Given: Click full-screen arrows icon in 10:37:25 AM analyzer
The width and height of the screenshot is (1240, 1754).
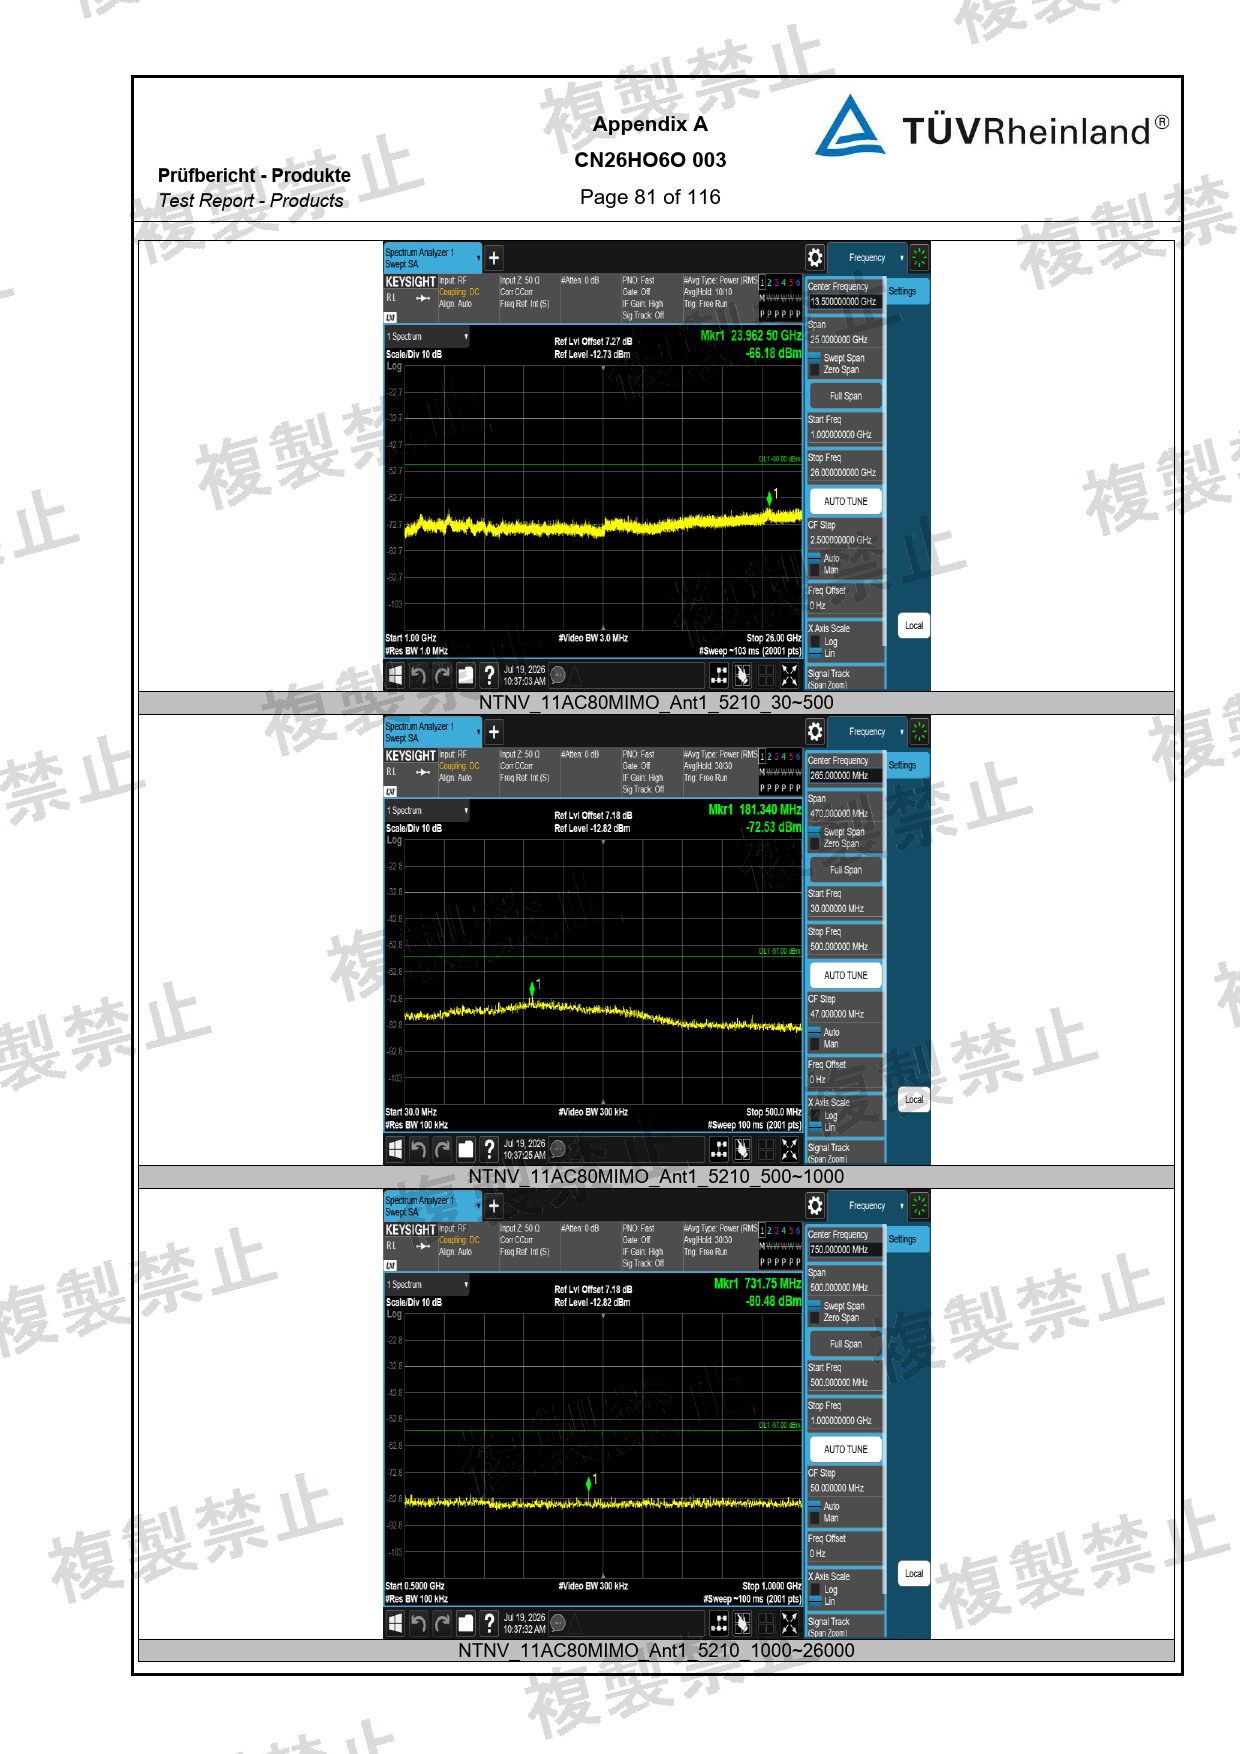Looking at the screenshot, I should click(790, 1150).
